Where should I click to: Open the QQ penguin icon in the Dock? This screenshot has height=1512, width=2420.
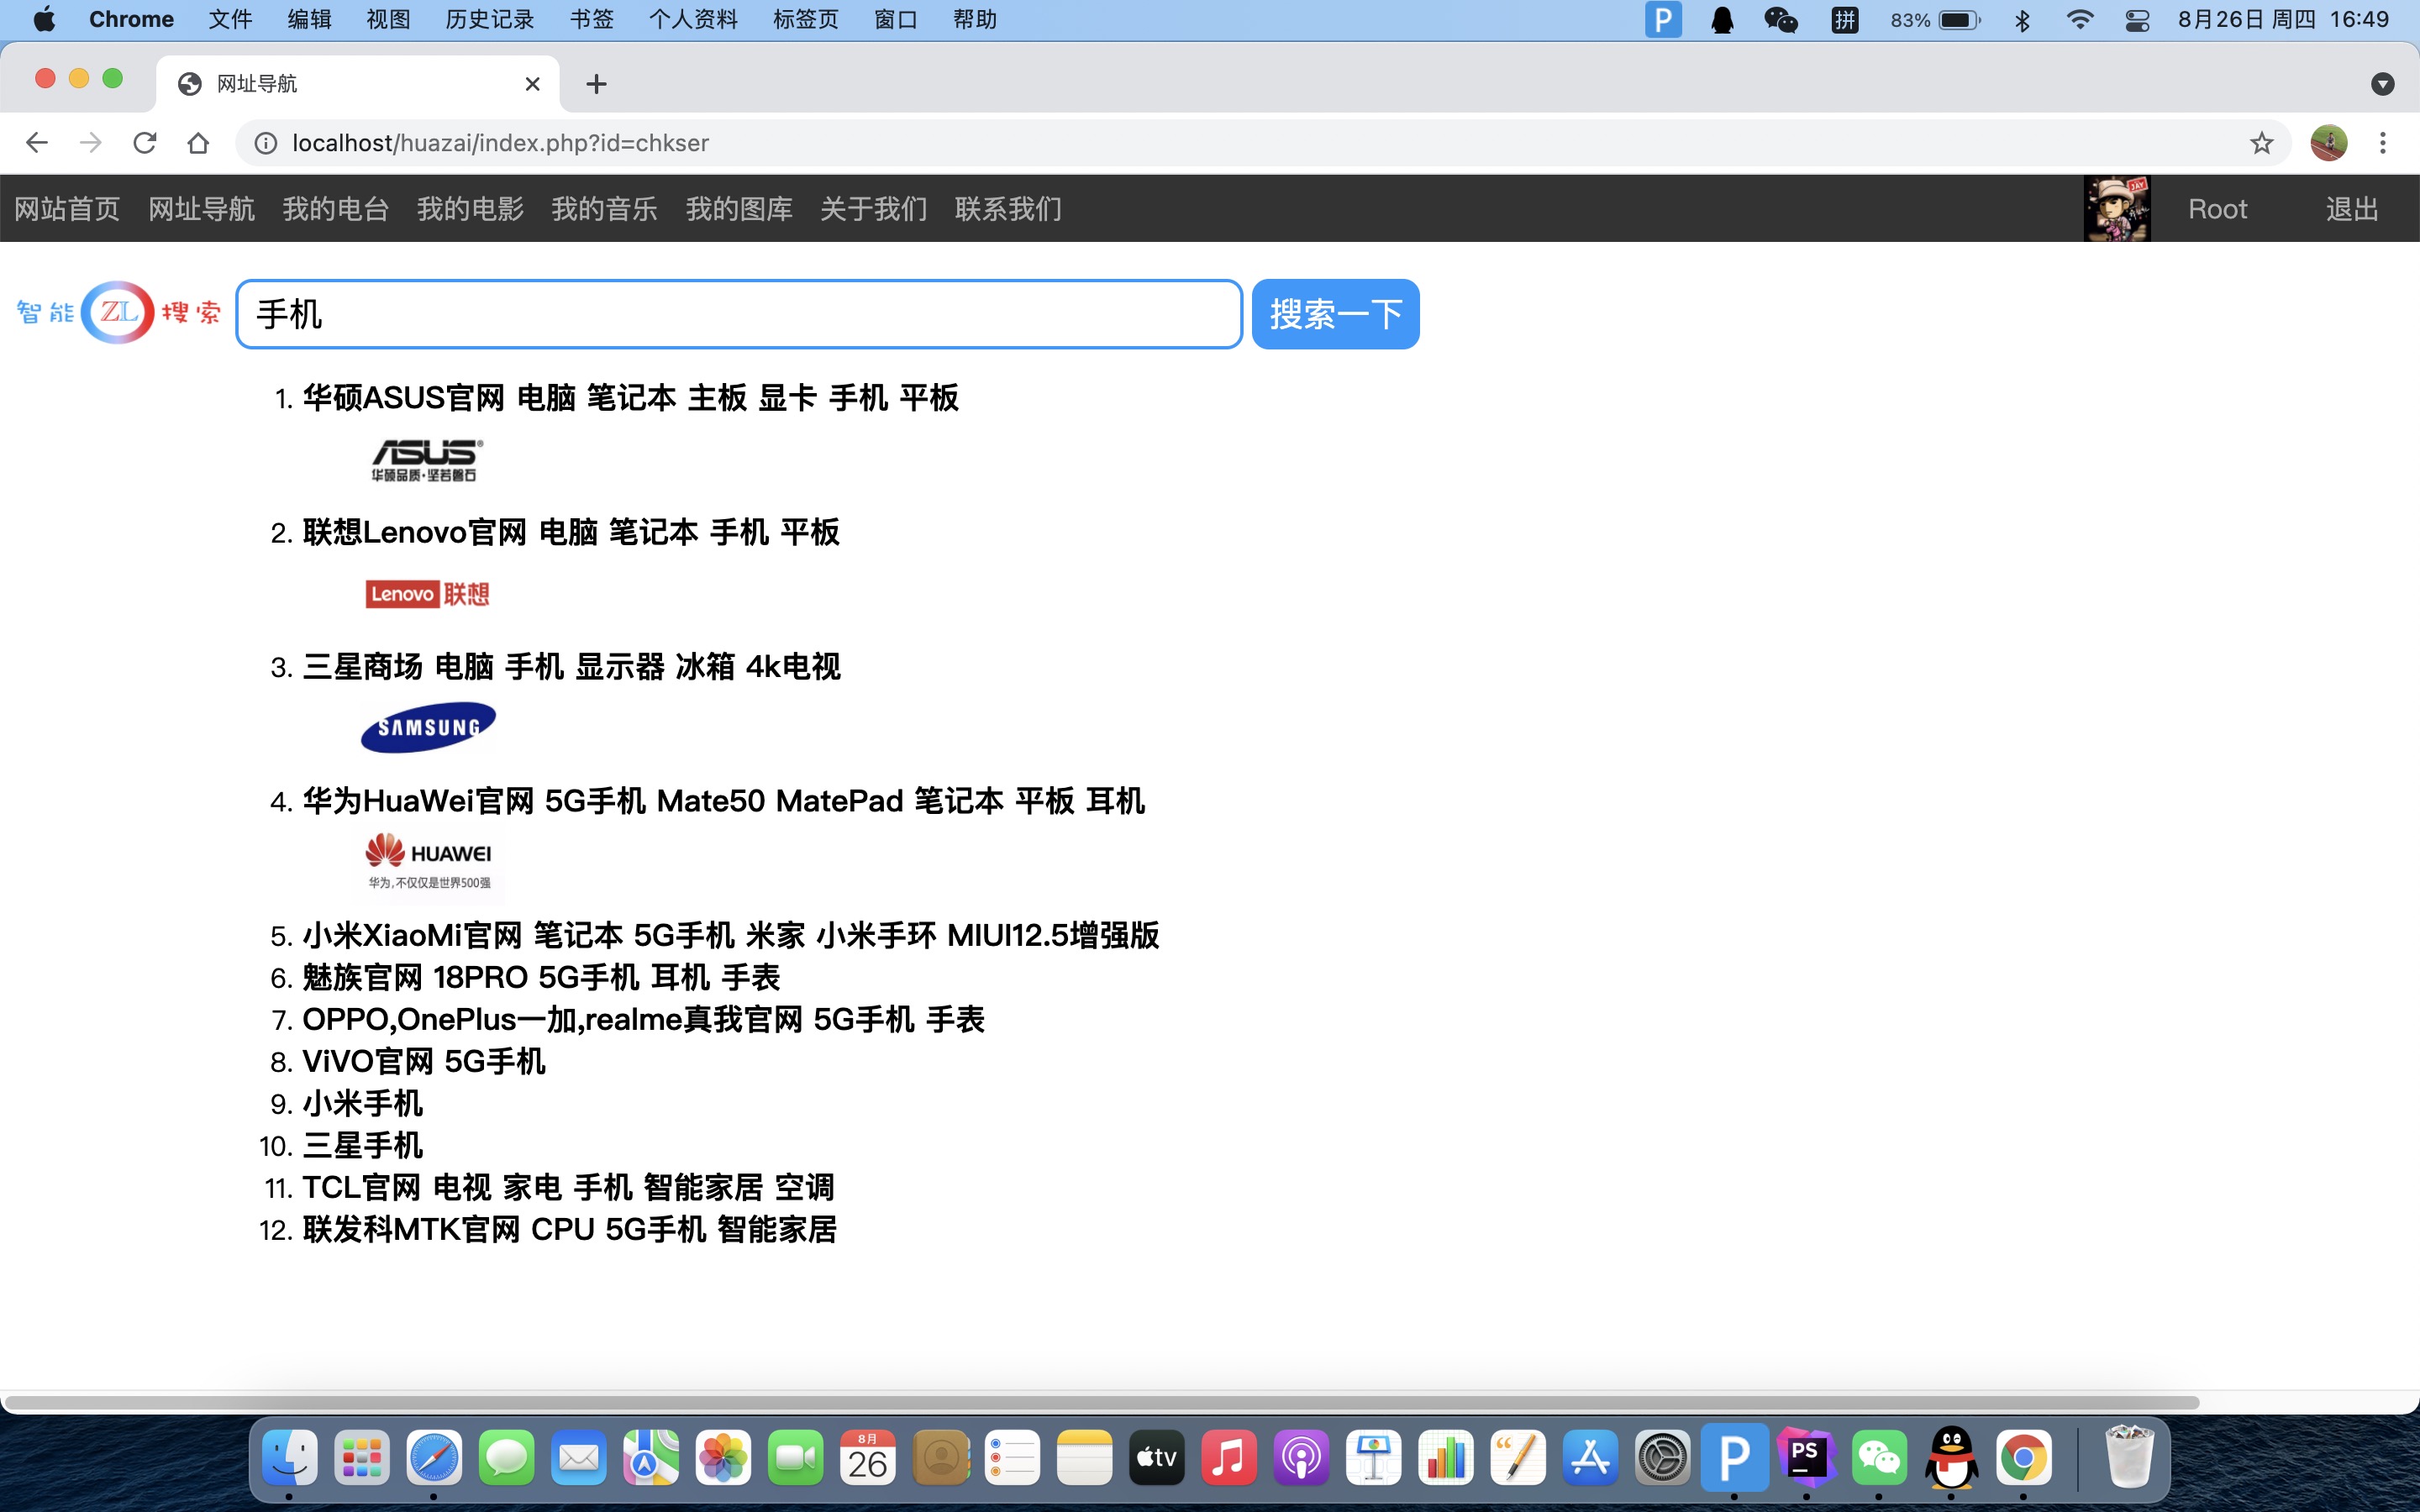tap(1951, 1458)
